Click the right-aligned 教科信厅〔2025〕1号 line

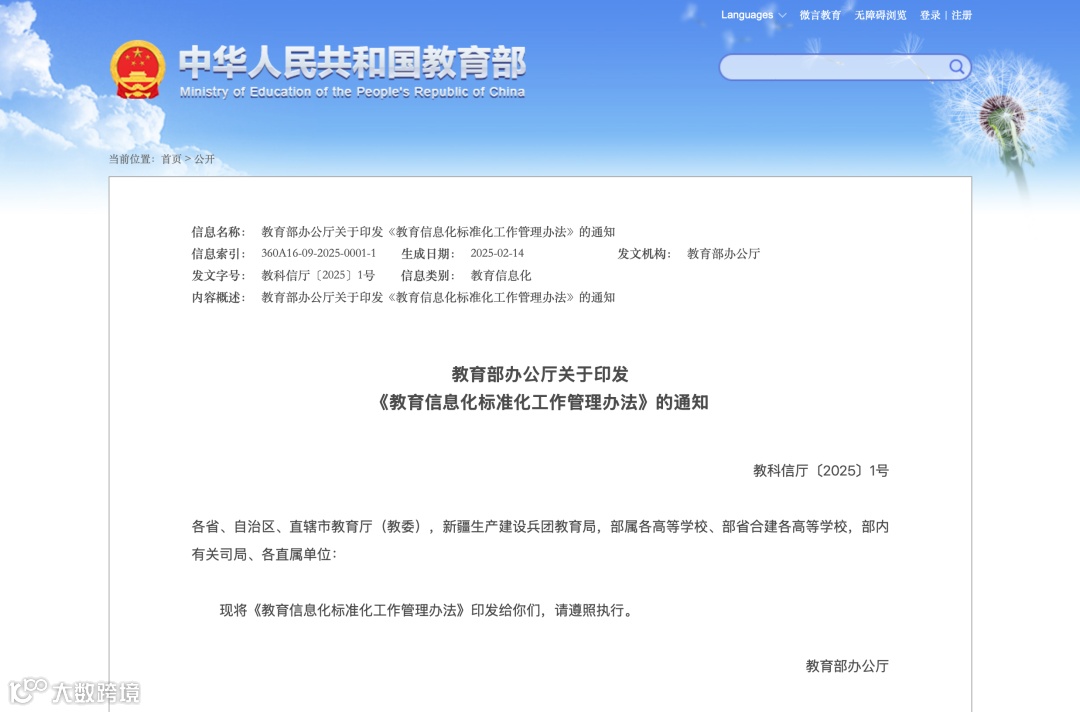(821, 471)
